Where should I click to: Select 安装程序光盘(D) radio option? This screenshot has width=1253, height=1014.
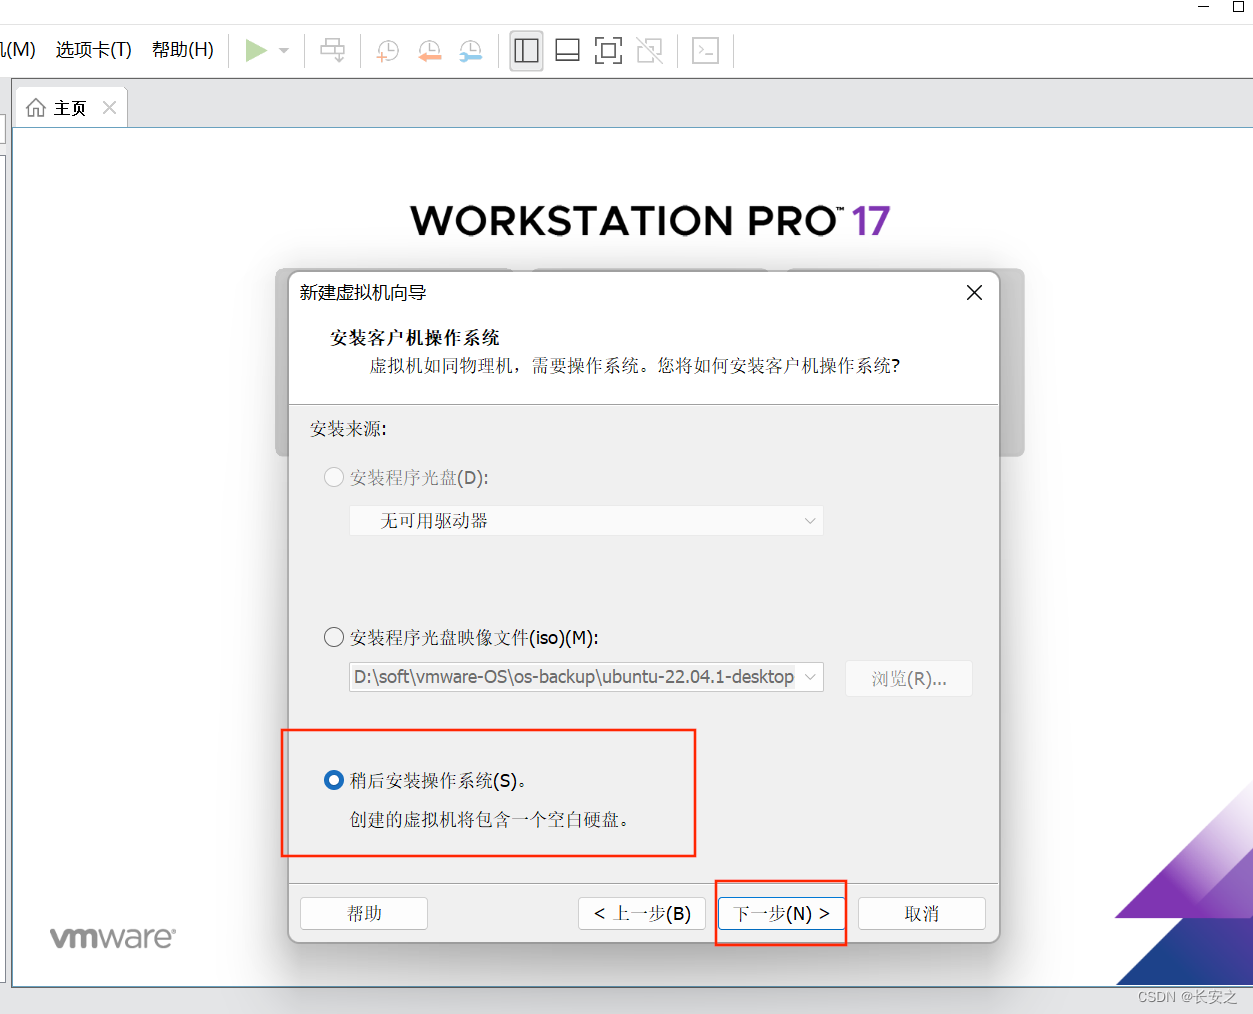coord(334,477)
